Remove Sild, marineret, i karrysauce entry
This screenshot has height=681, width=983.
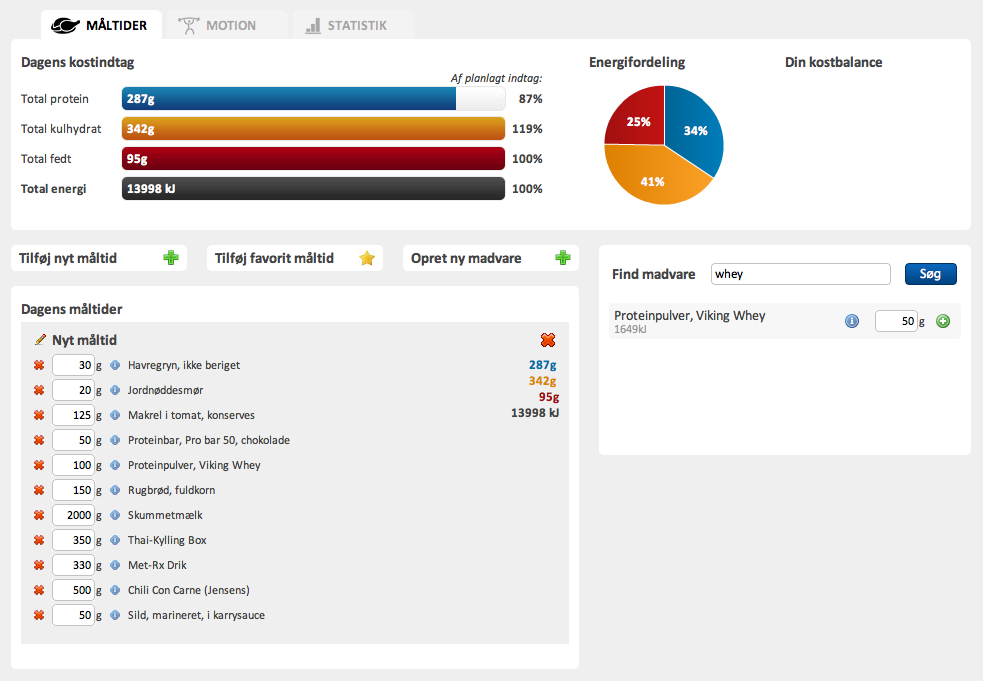point(39,615)
